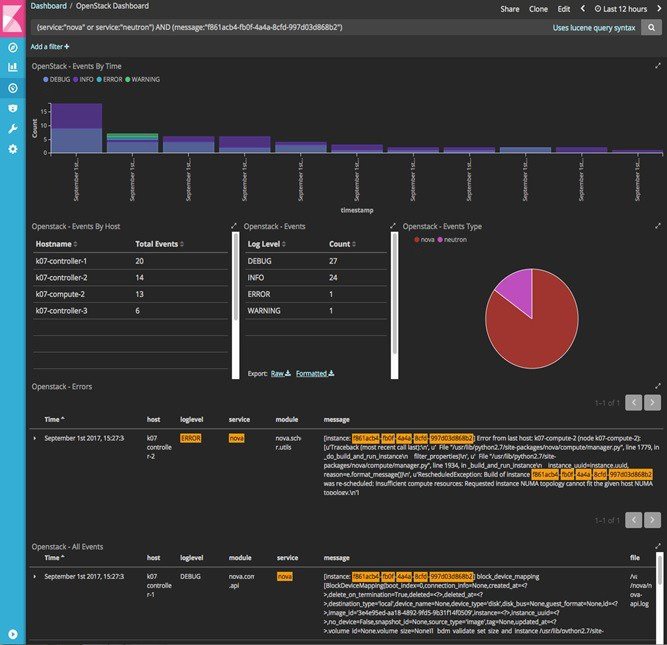Click next time range arrow
This screenshot has width=667, height=645.
(659, 9)
